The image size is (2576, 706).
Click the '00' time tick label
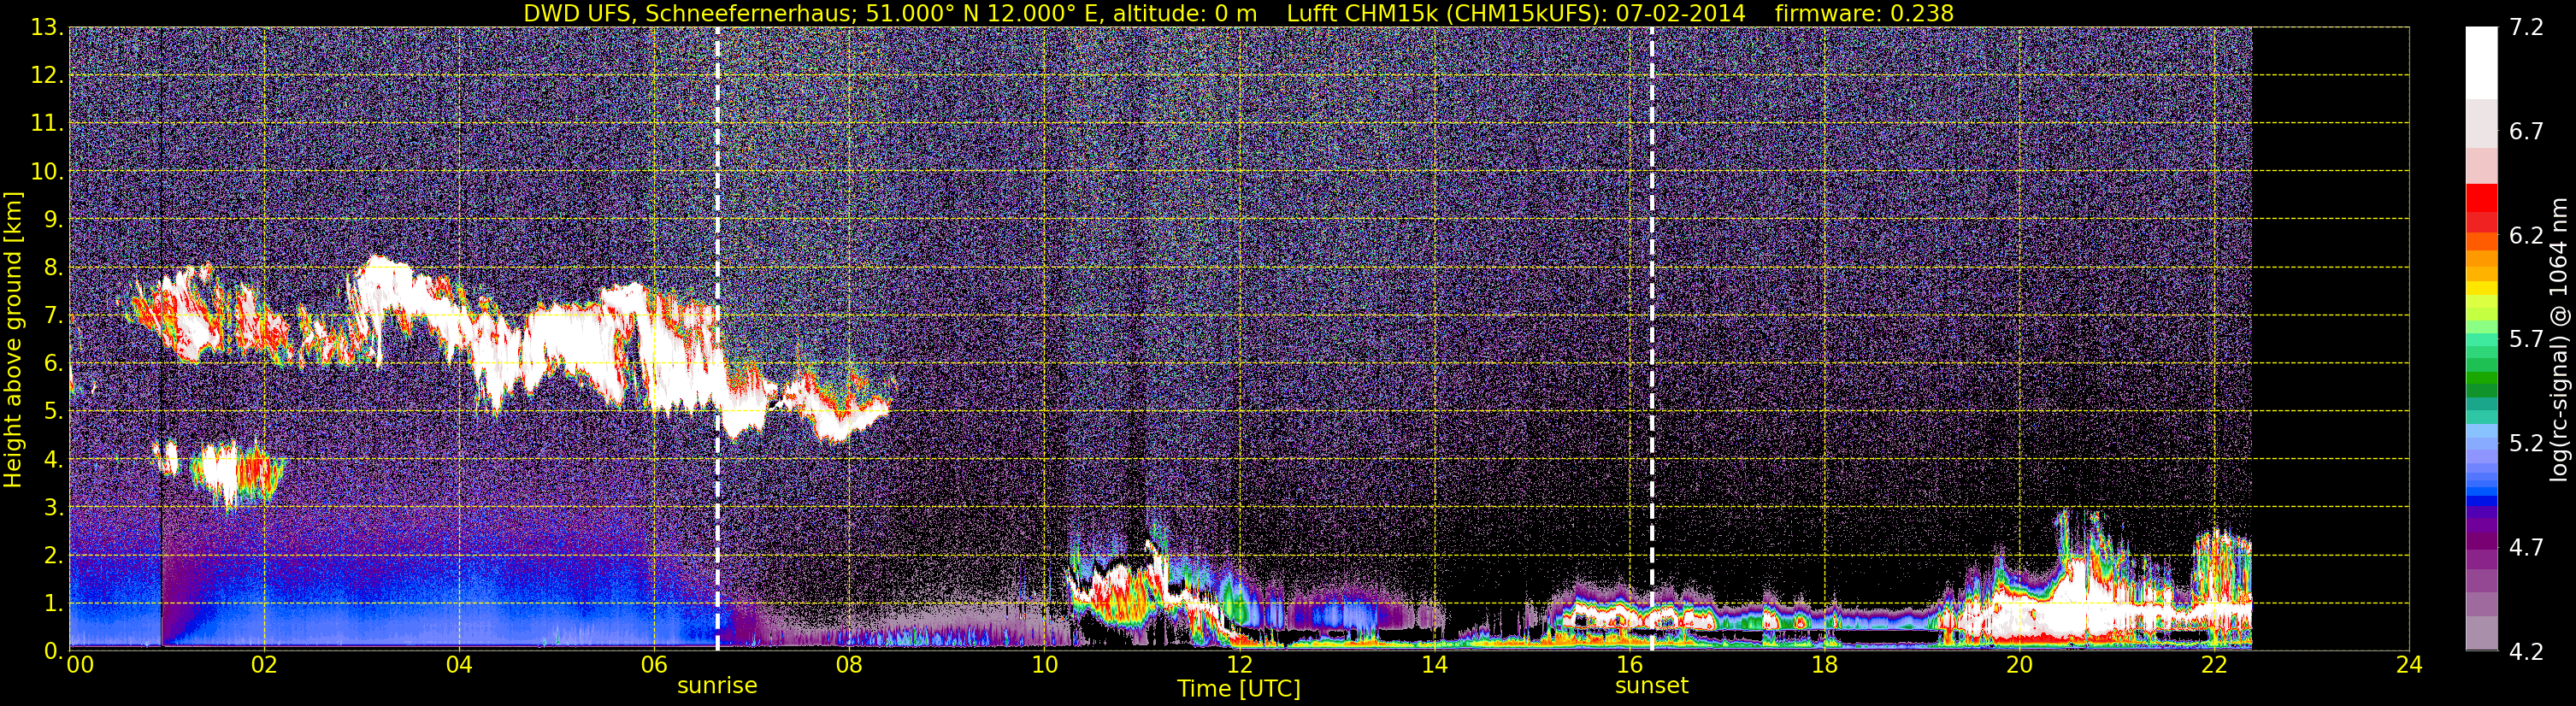coord(80,666)
